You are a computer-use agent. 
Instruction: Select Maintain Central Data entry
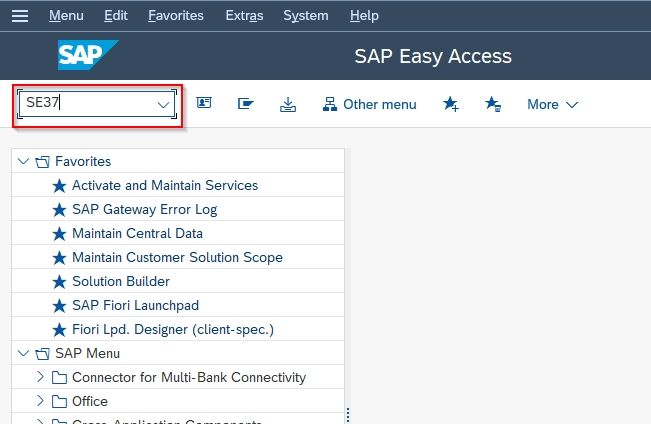(x=137, y=233)
